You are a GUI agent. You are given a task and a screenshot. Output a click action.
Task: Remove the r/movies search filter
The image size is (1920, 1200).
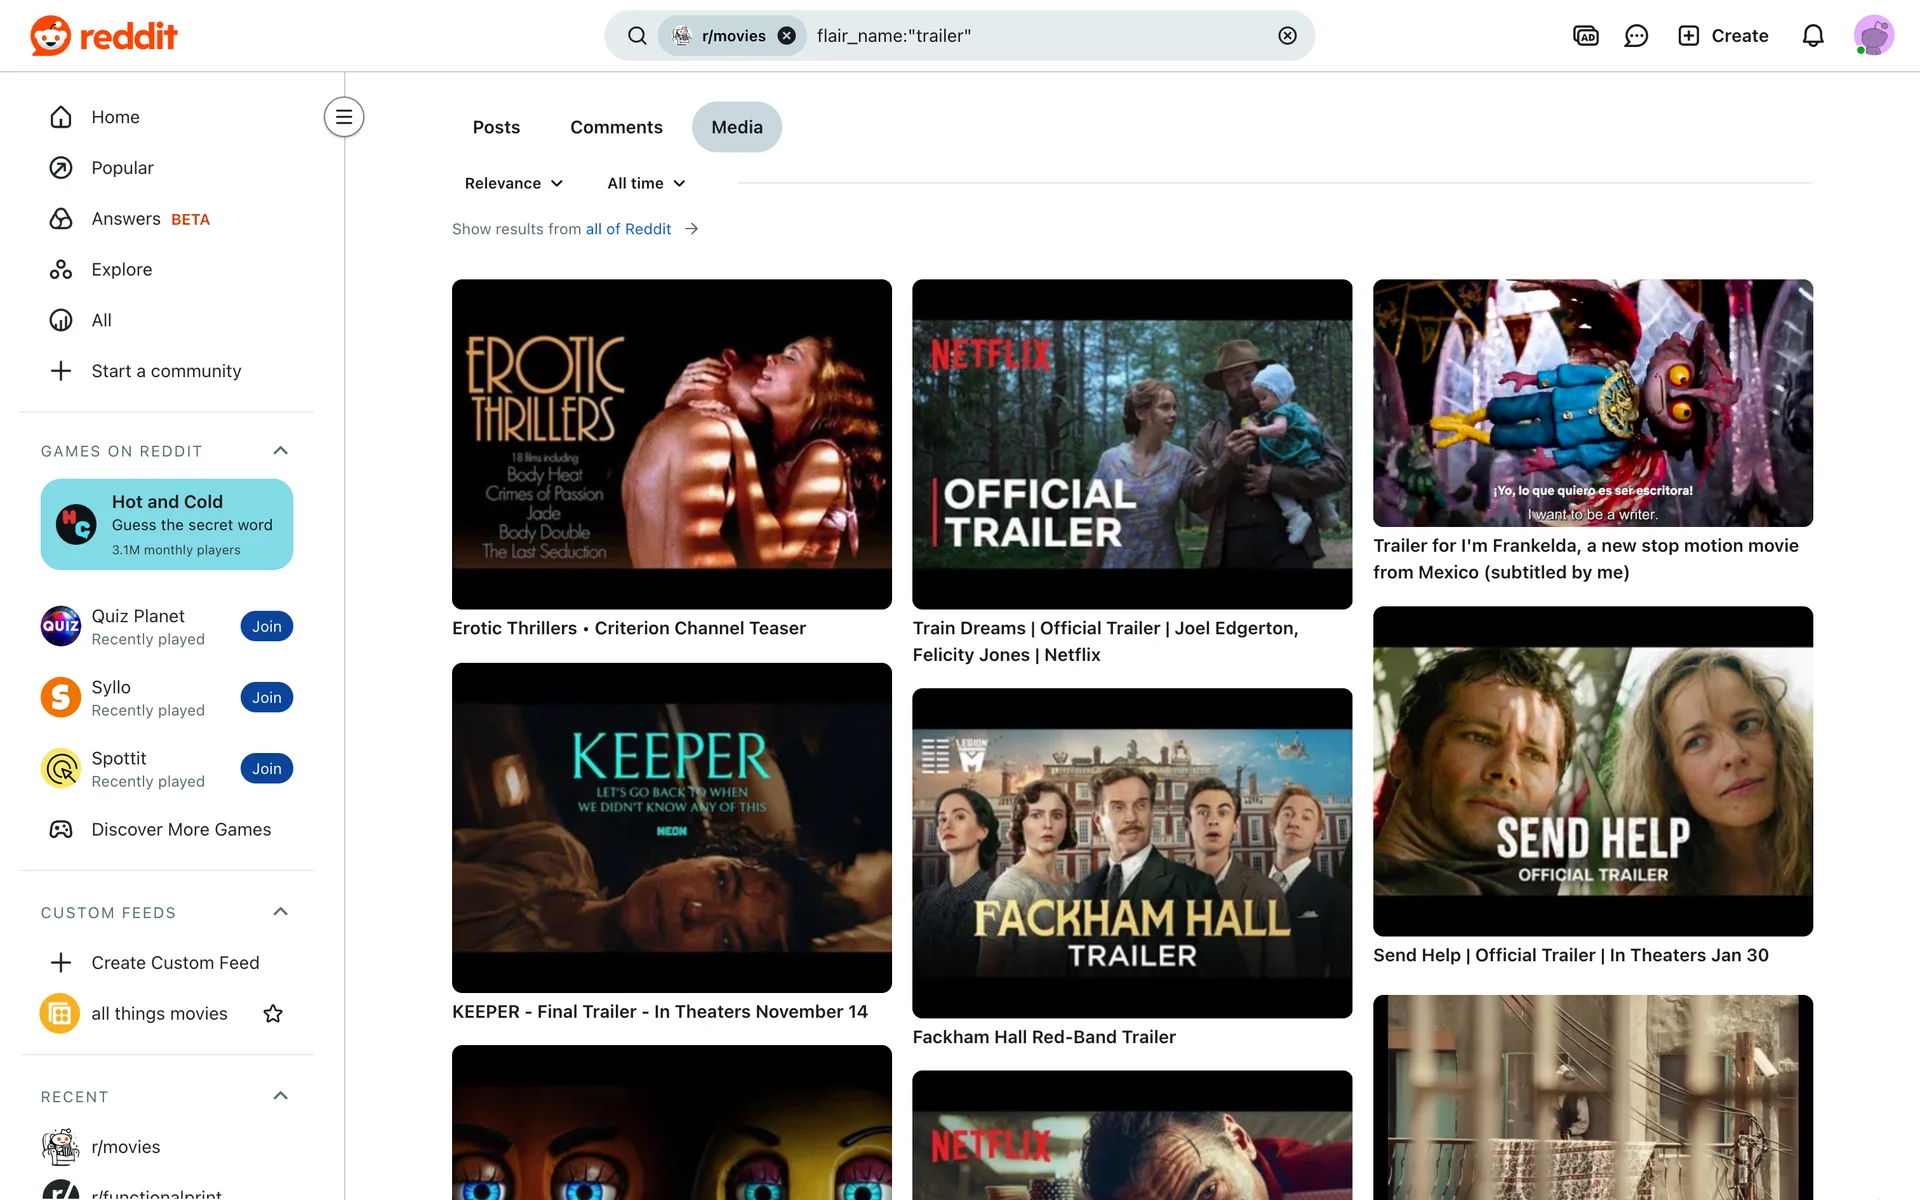pos(787,36)
